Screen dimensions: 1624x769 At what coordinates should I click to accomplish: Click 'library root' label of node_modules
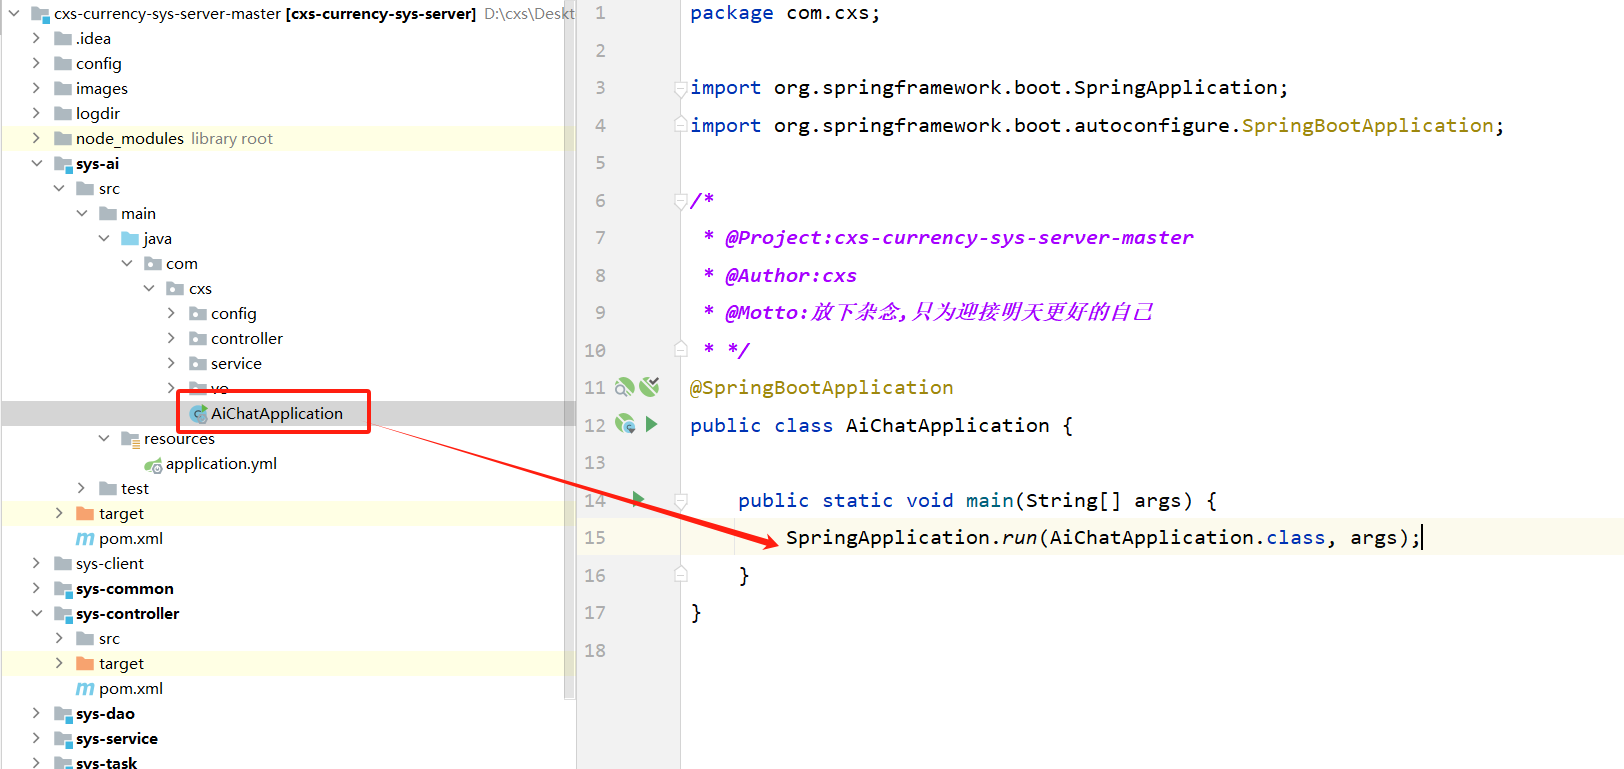tap(232, 139)
